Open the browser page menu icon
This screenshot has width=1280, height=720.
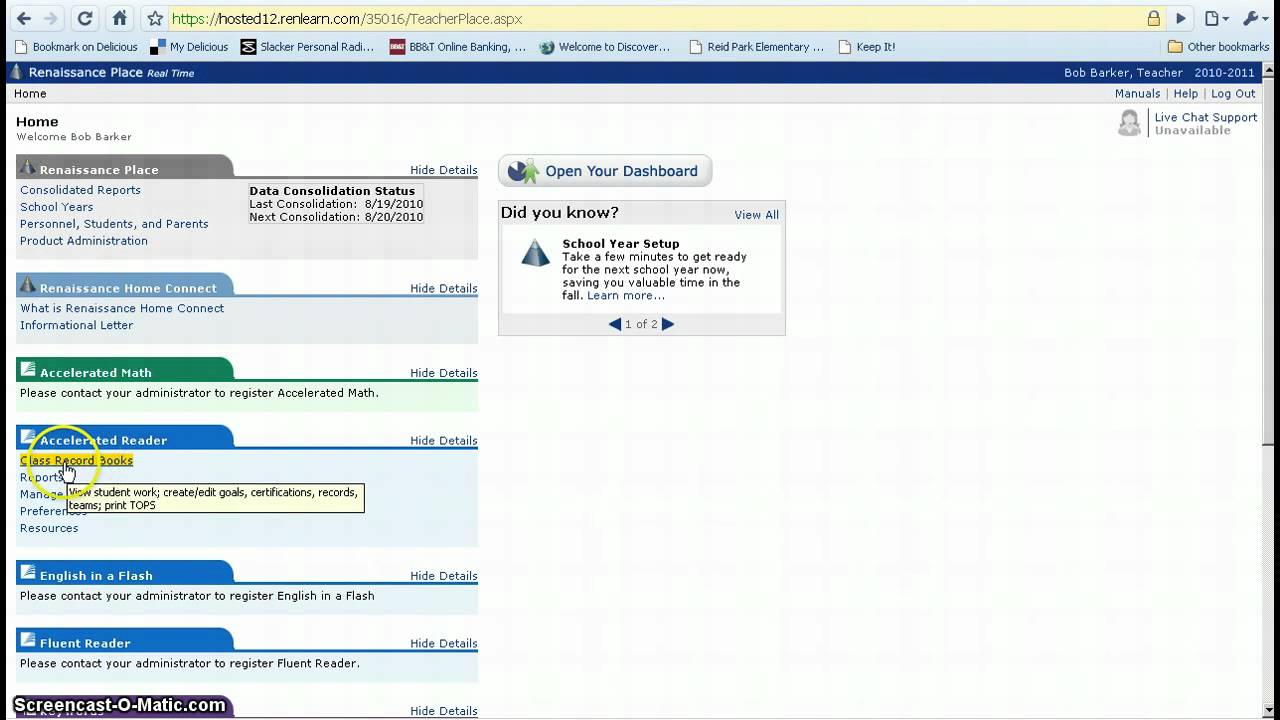click(x=1216, y=18)
